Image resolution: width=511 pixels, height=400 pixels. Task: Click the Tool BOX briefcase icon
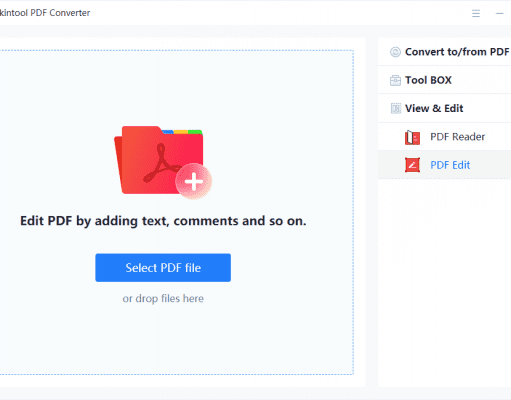tap(395, 80)
